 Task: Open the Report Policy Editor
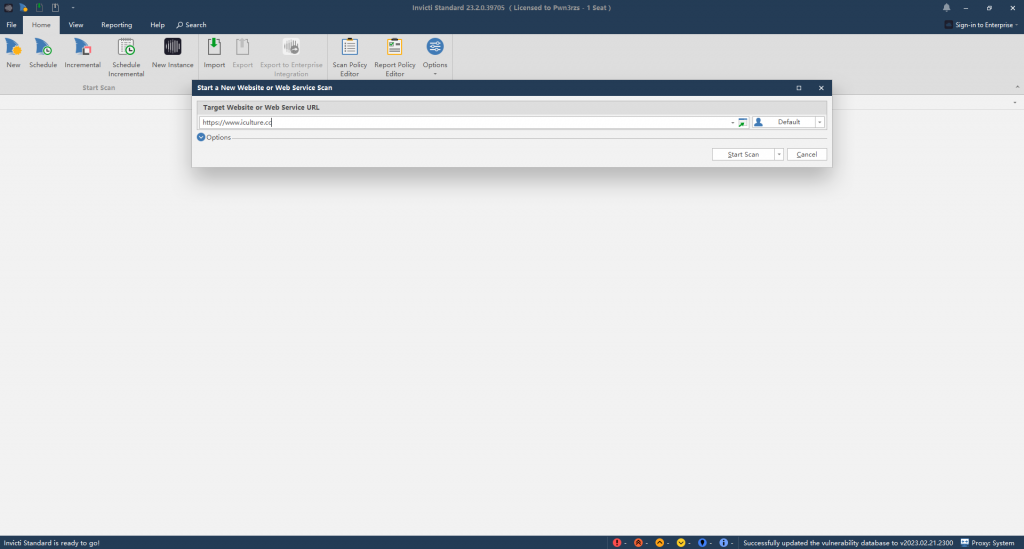point(394,57)
